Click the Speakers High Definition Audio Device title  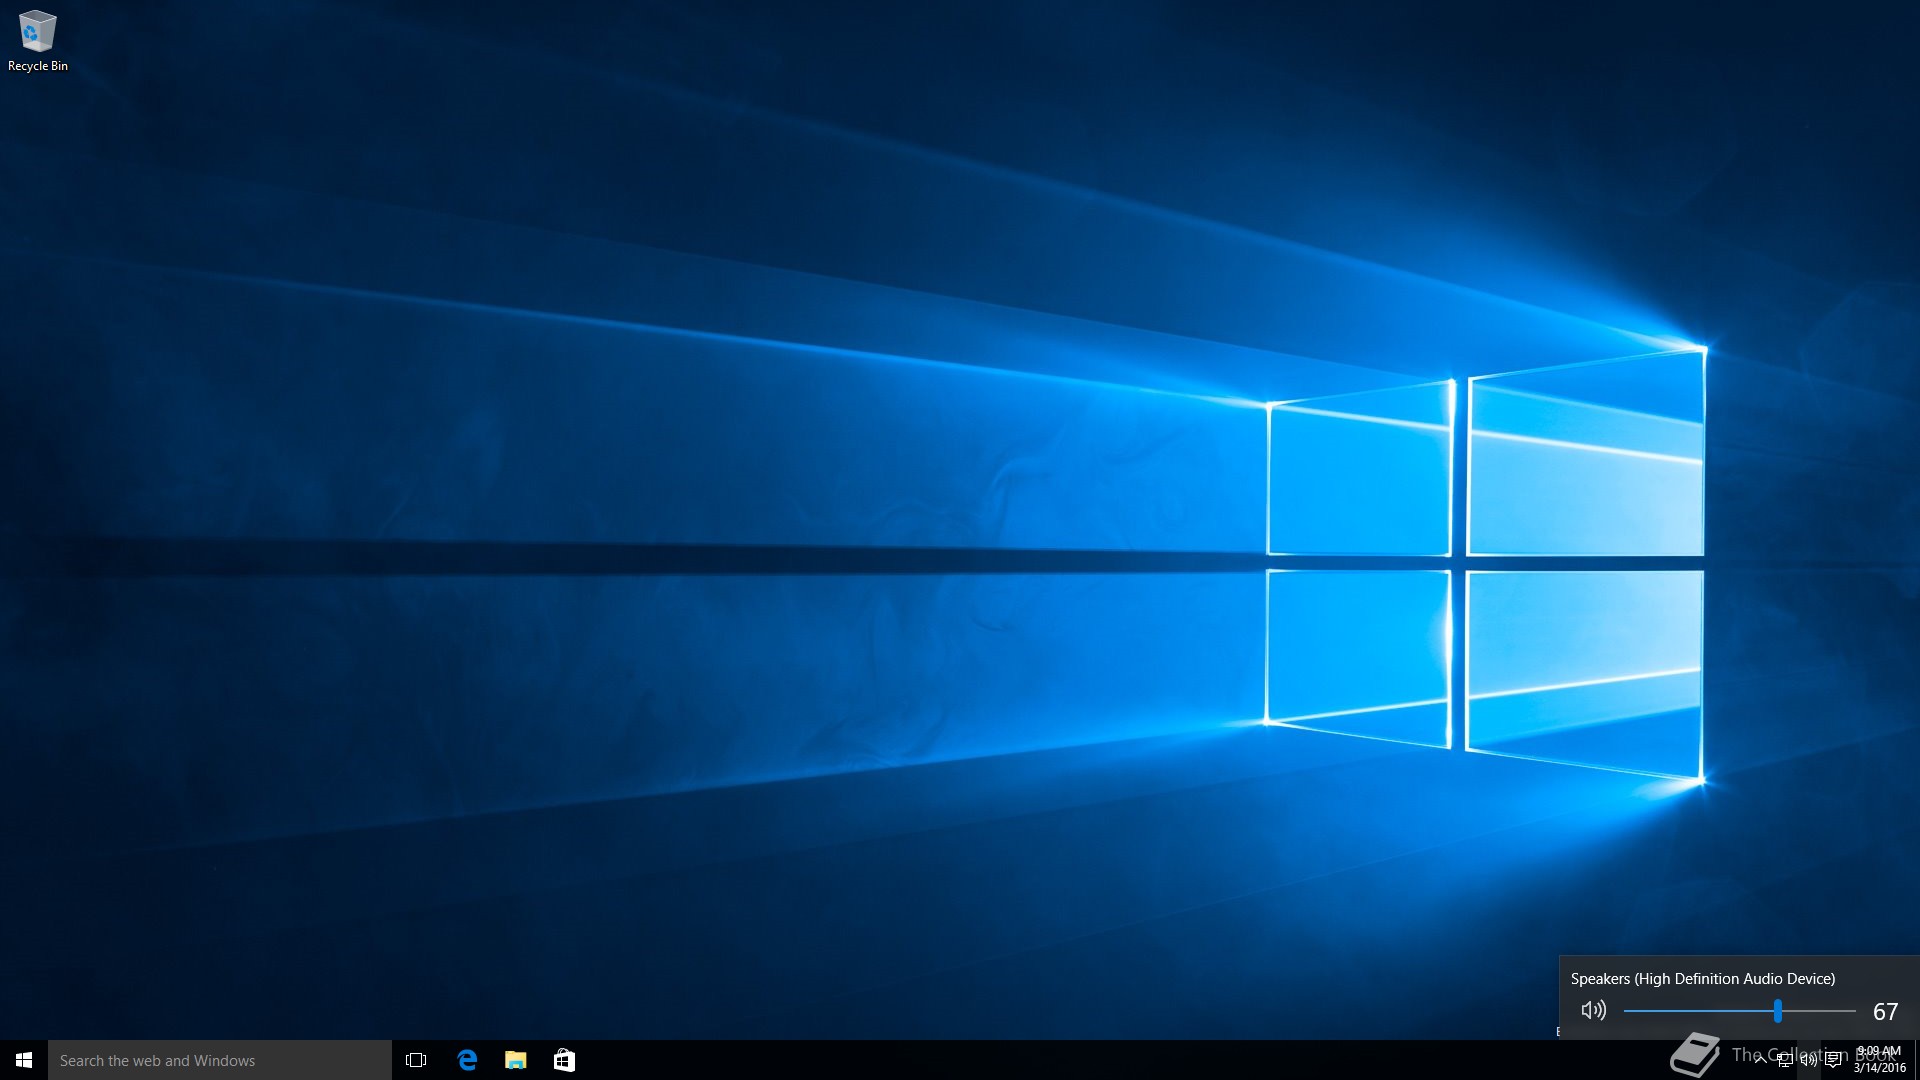(x=1702, y=979)
